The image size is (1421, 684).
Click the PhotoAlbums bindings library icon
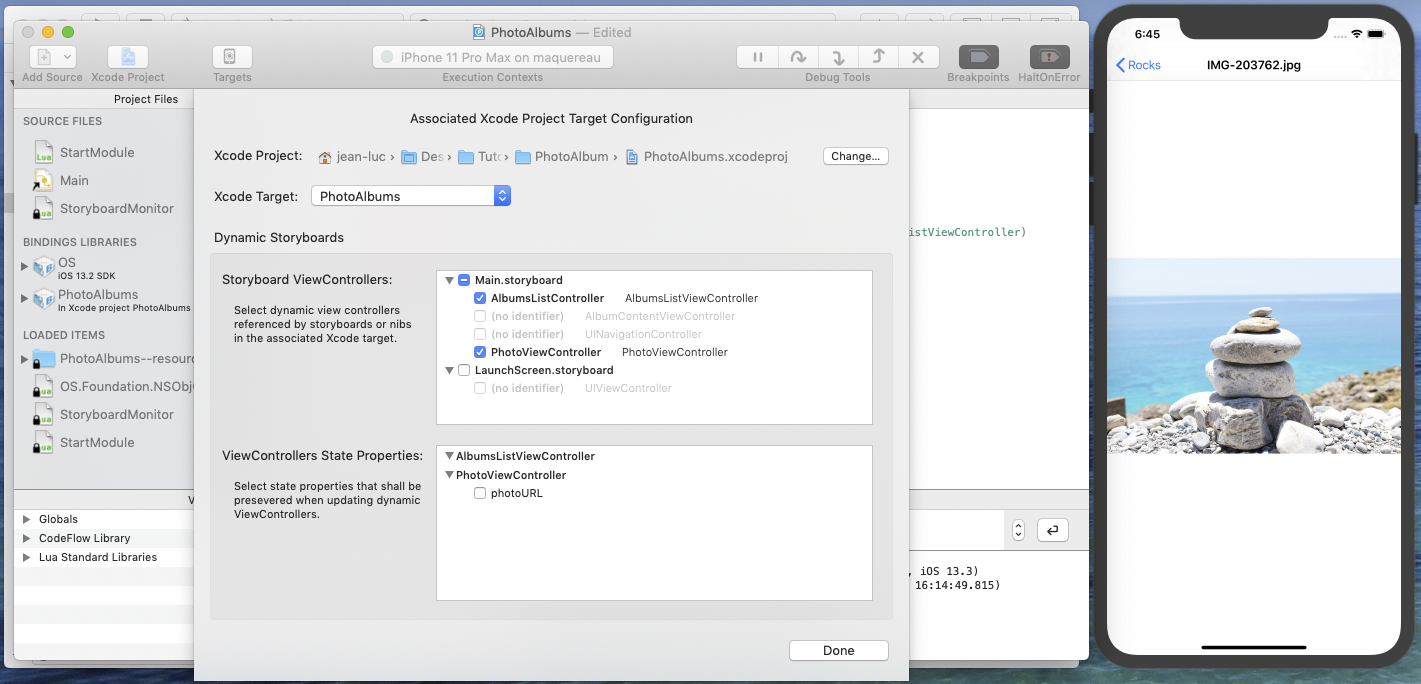[44, 299]
